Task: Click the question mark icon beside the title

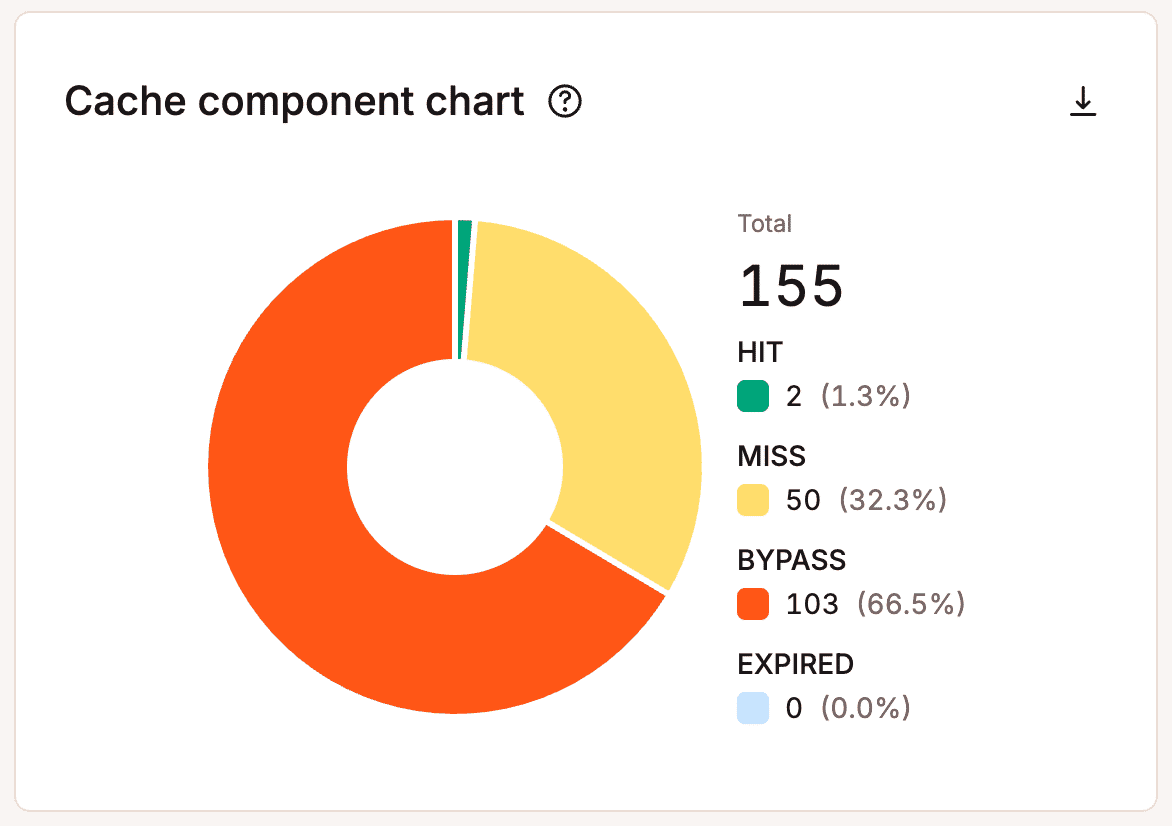Action: pos(564,102)
